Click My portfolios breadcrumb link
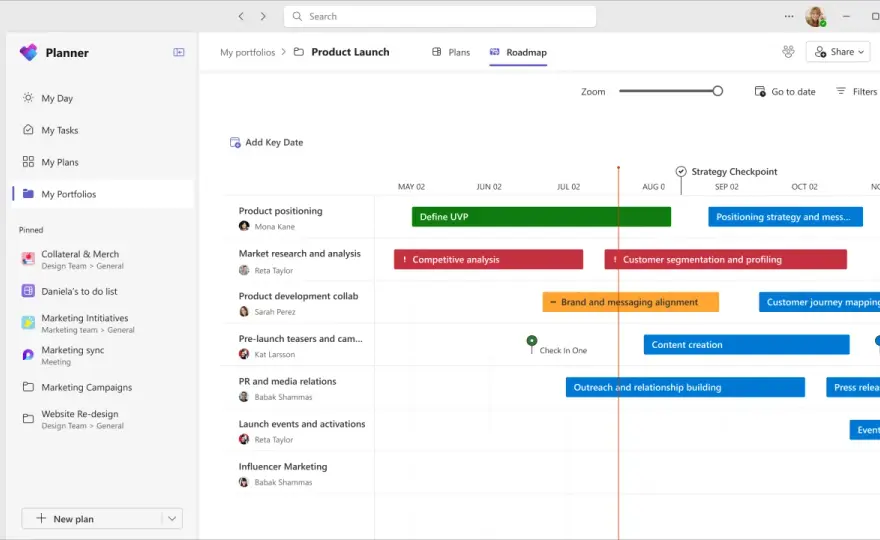The image size is (880, 540). [248, 52]
